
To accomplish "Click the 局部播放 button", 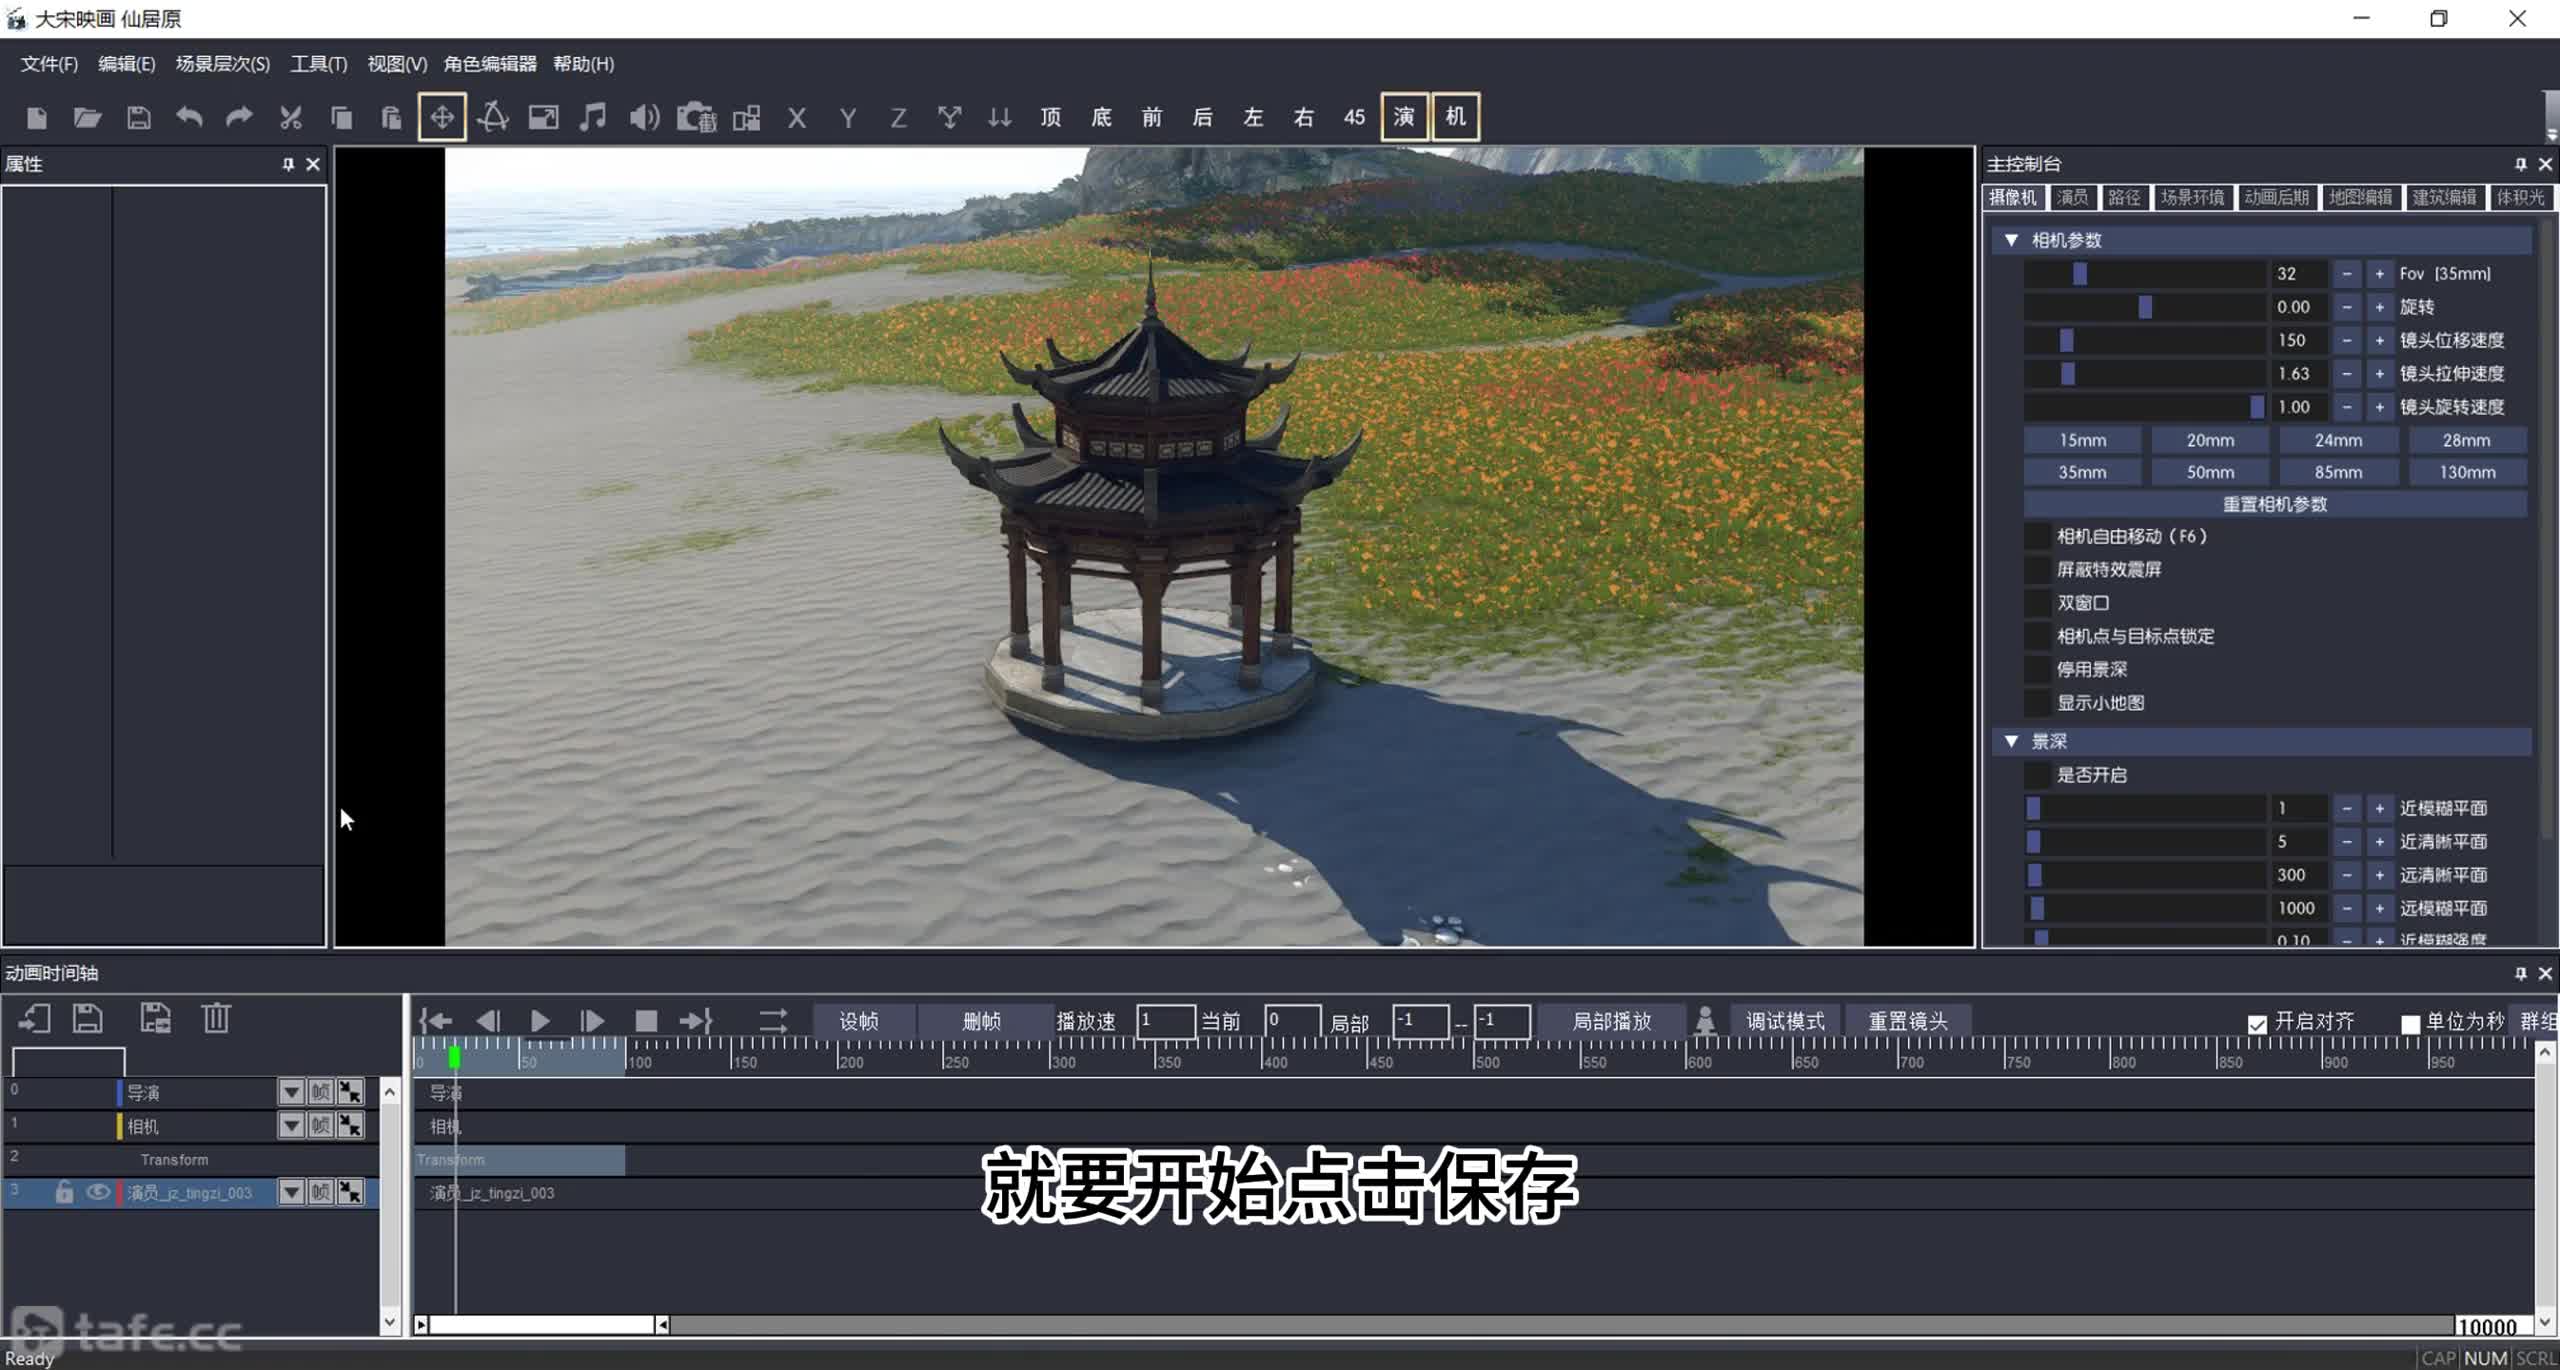I will coord(1612,1021).
